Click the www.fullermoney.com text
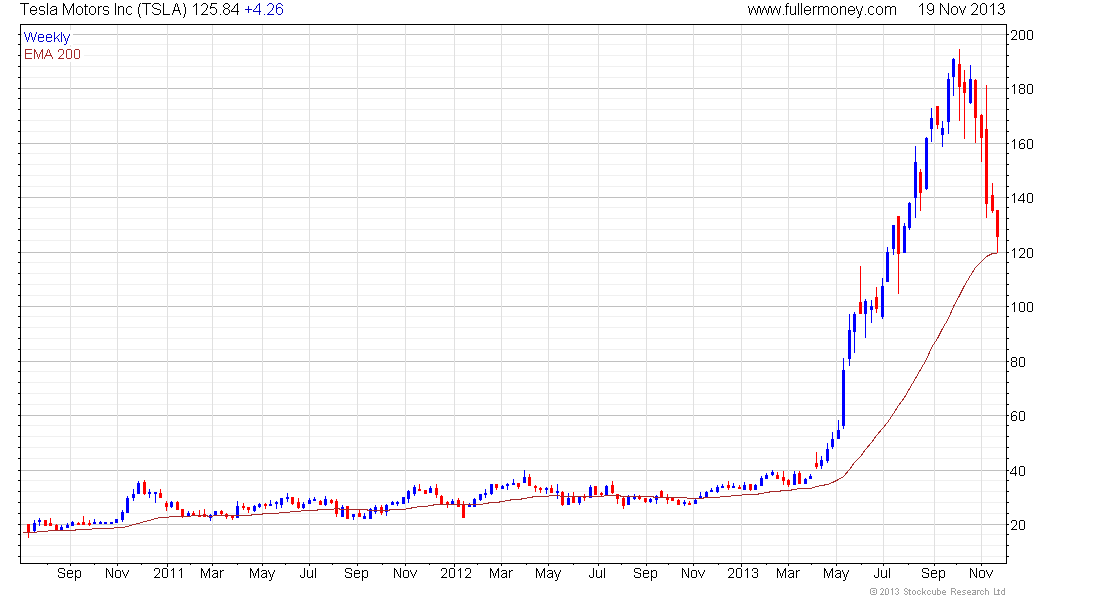 tap(821, 10)
